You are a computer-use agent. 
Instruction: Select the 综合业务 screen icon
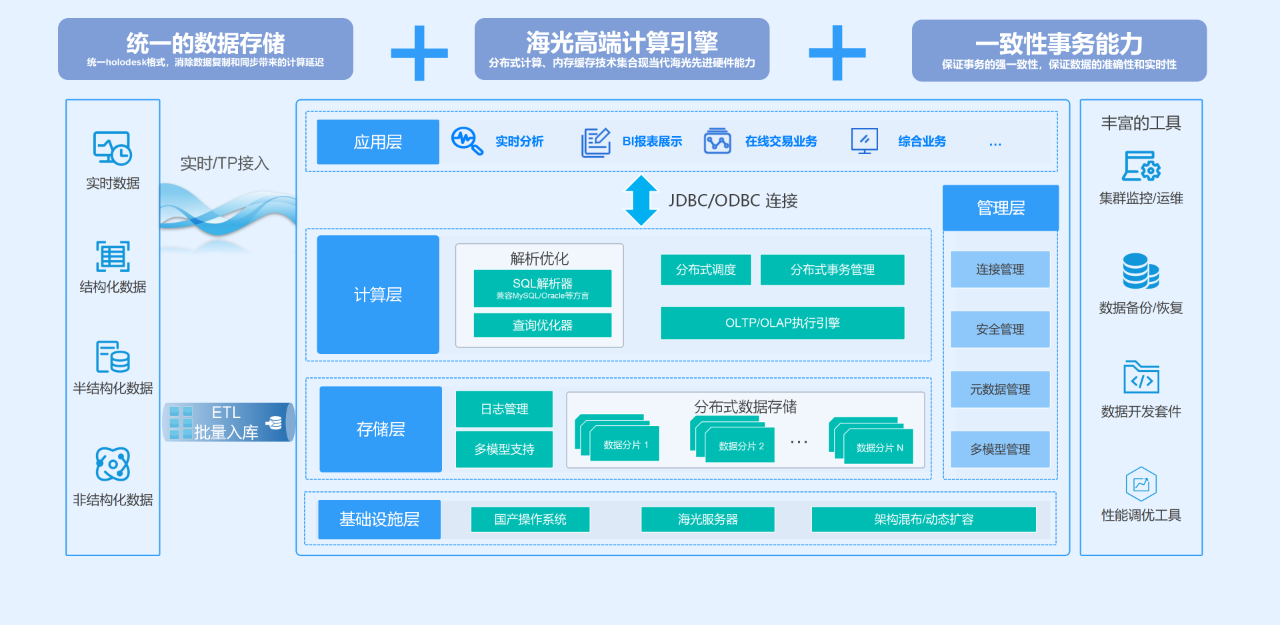(864, 141)
